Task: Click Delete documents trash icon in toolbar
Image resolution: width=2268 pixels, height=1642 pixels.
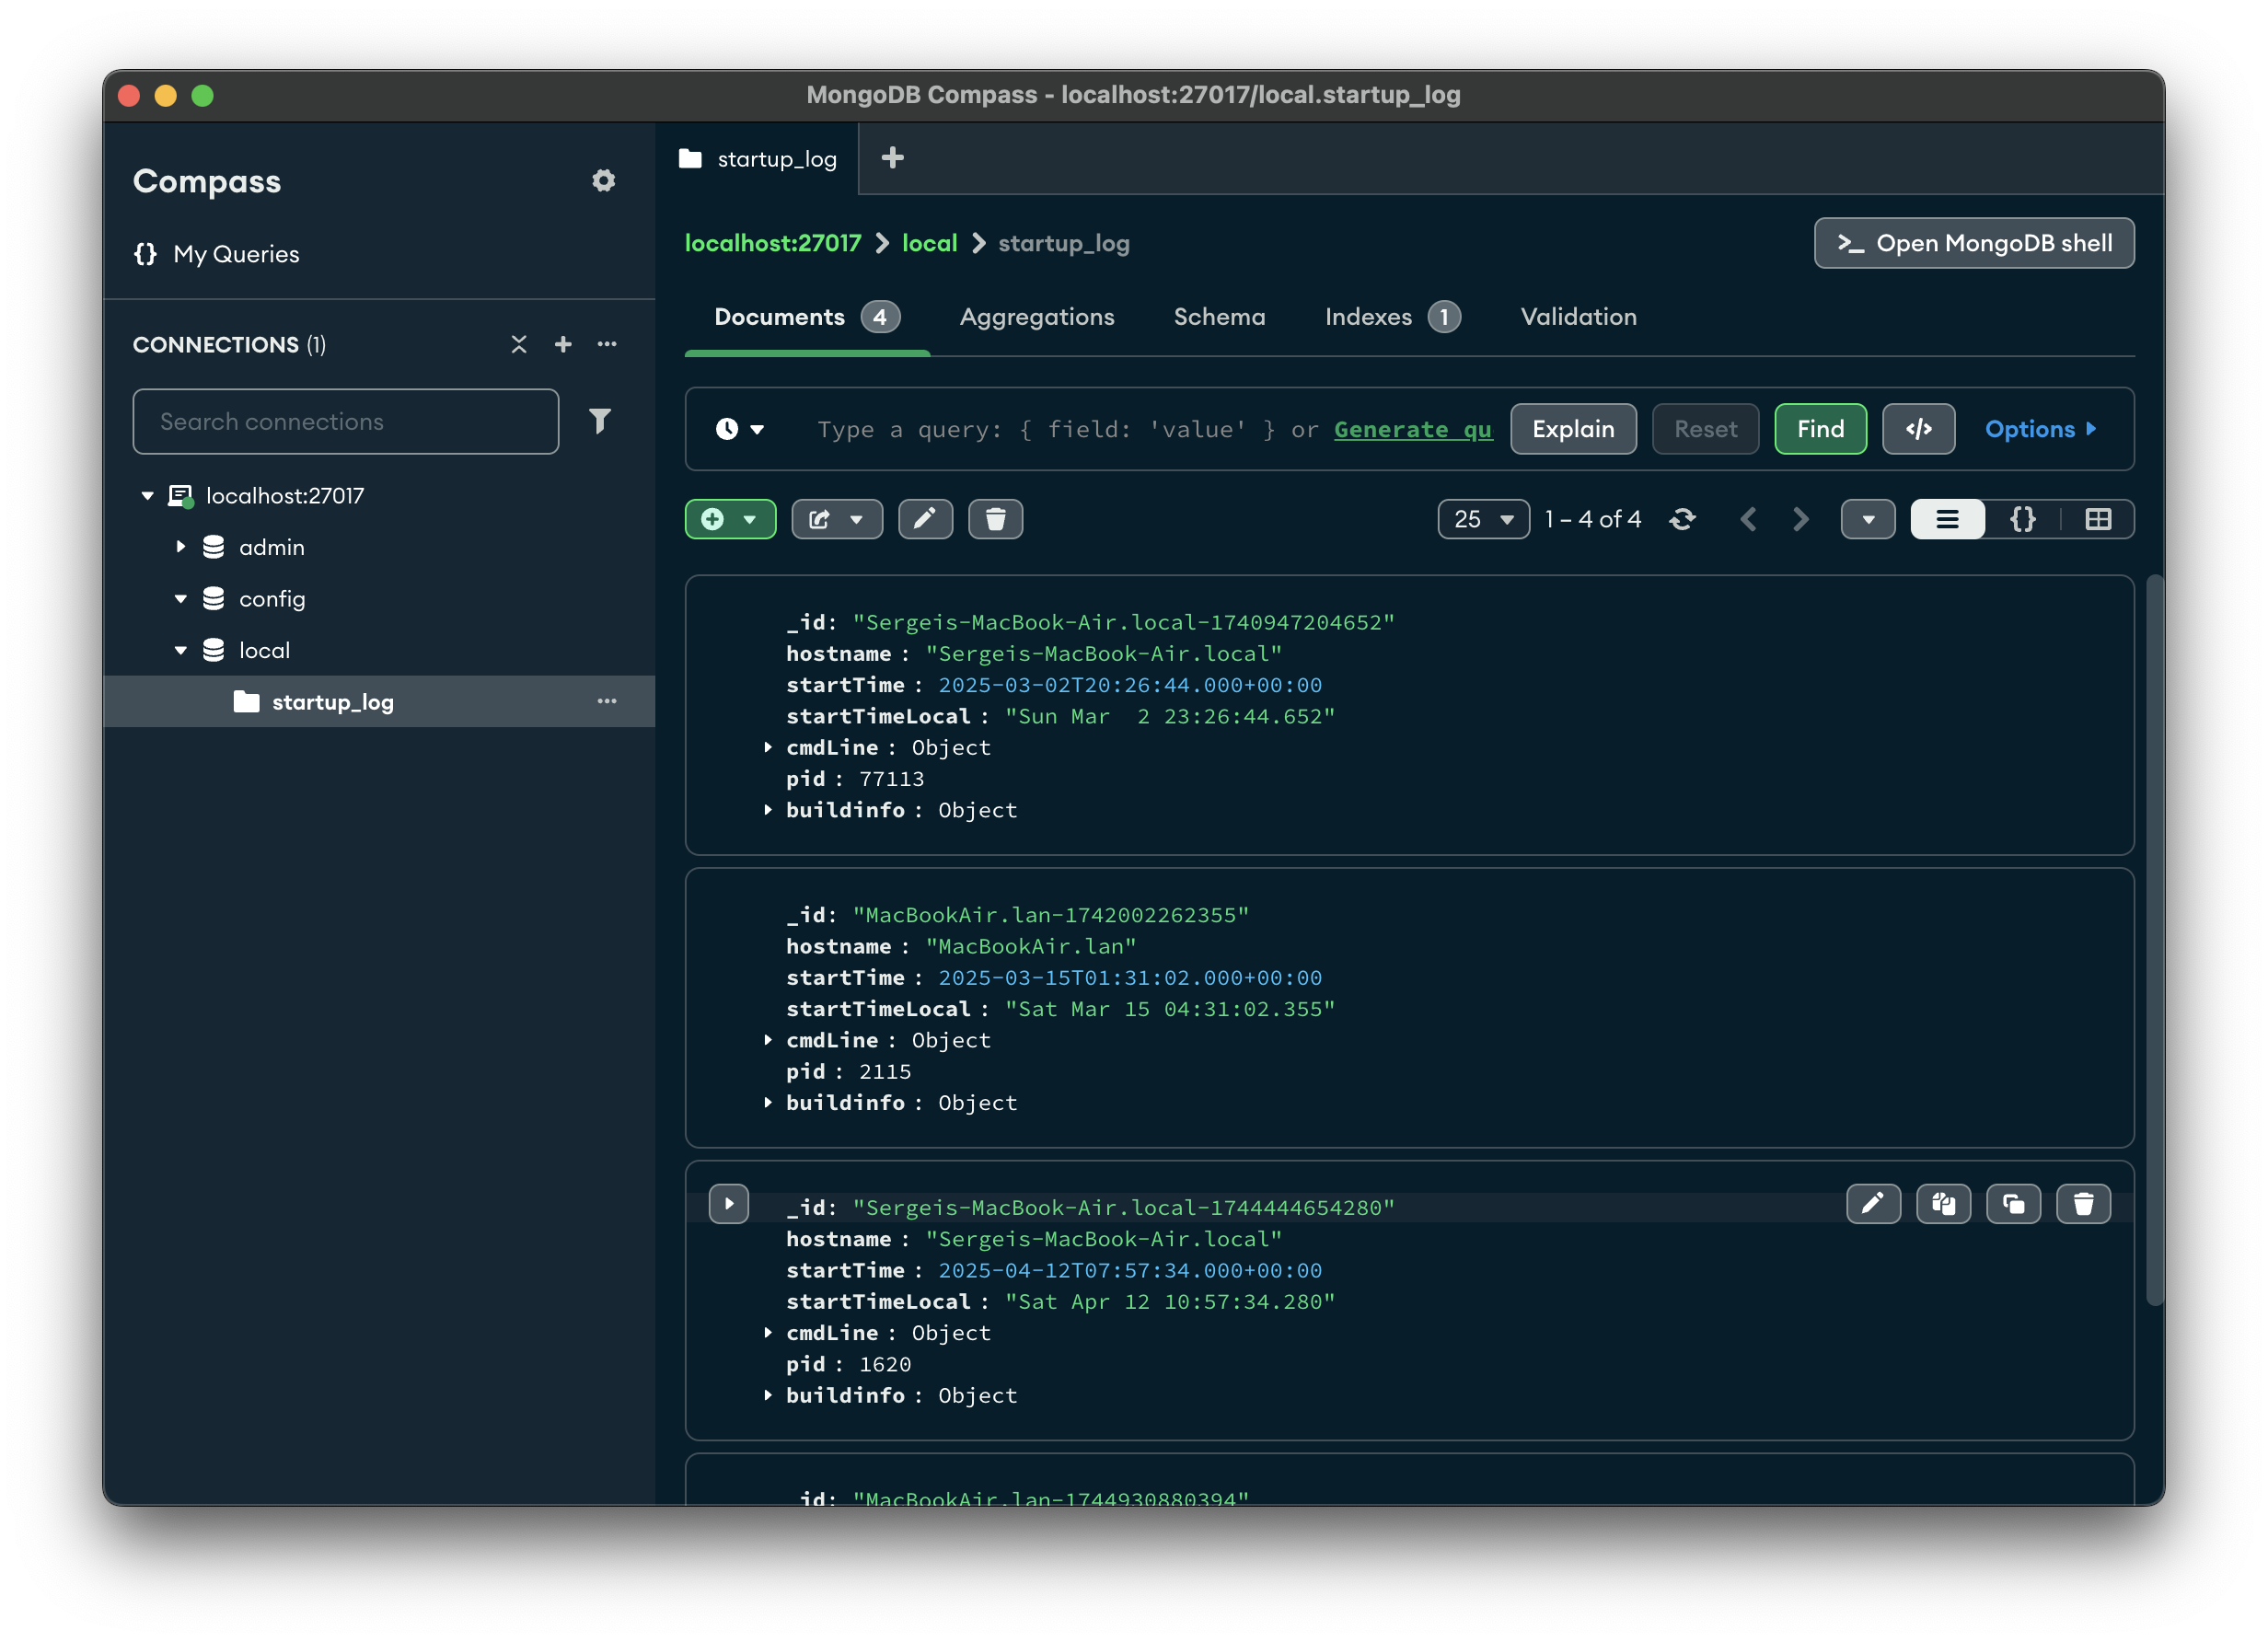Action: tap(995, 519)
